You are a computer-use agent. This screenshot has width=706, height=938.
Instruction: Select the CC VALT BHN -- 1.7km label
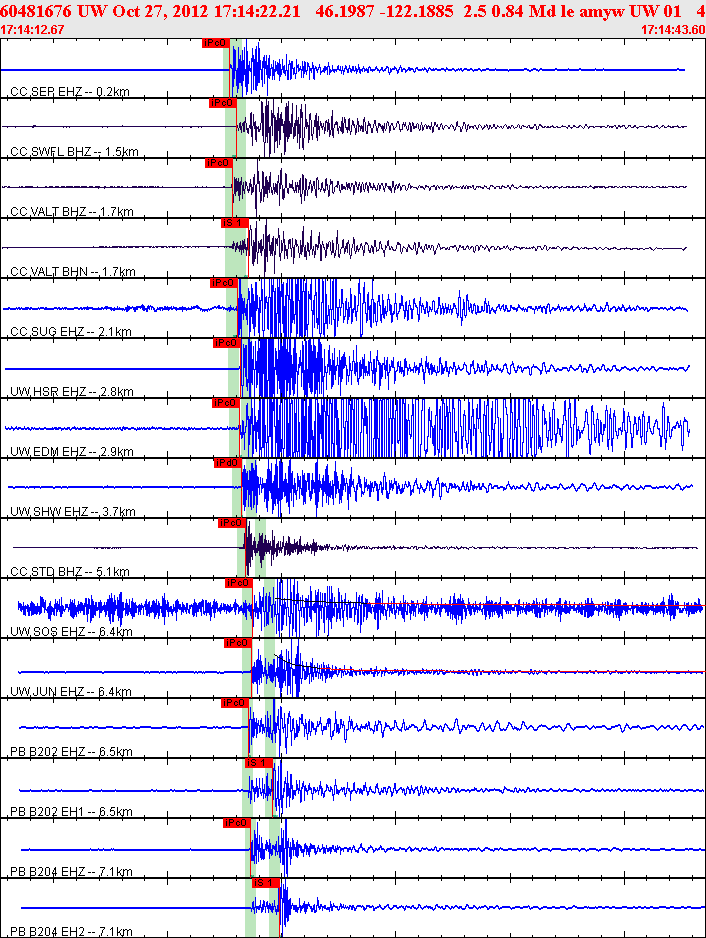(73, 272)
